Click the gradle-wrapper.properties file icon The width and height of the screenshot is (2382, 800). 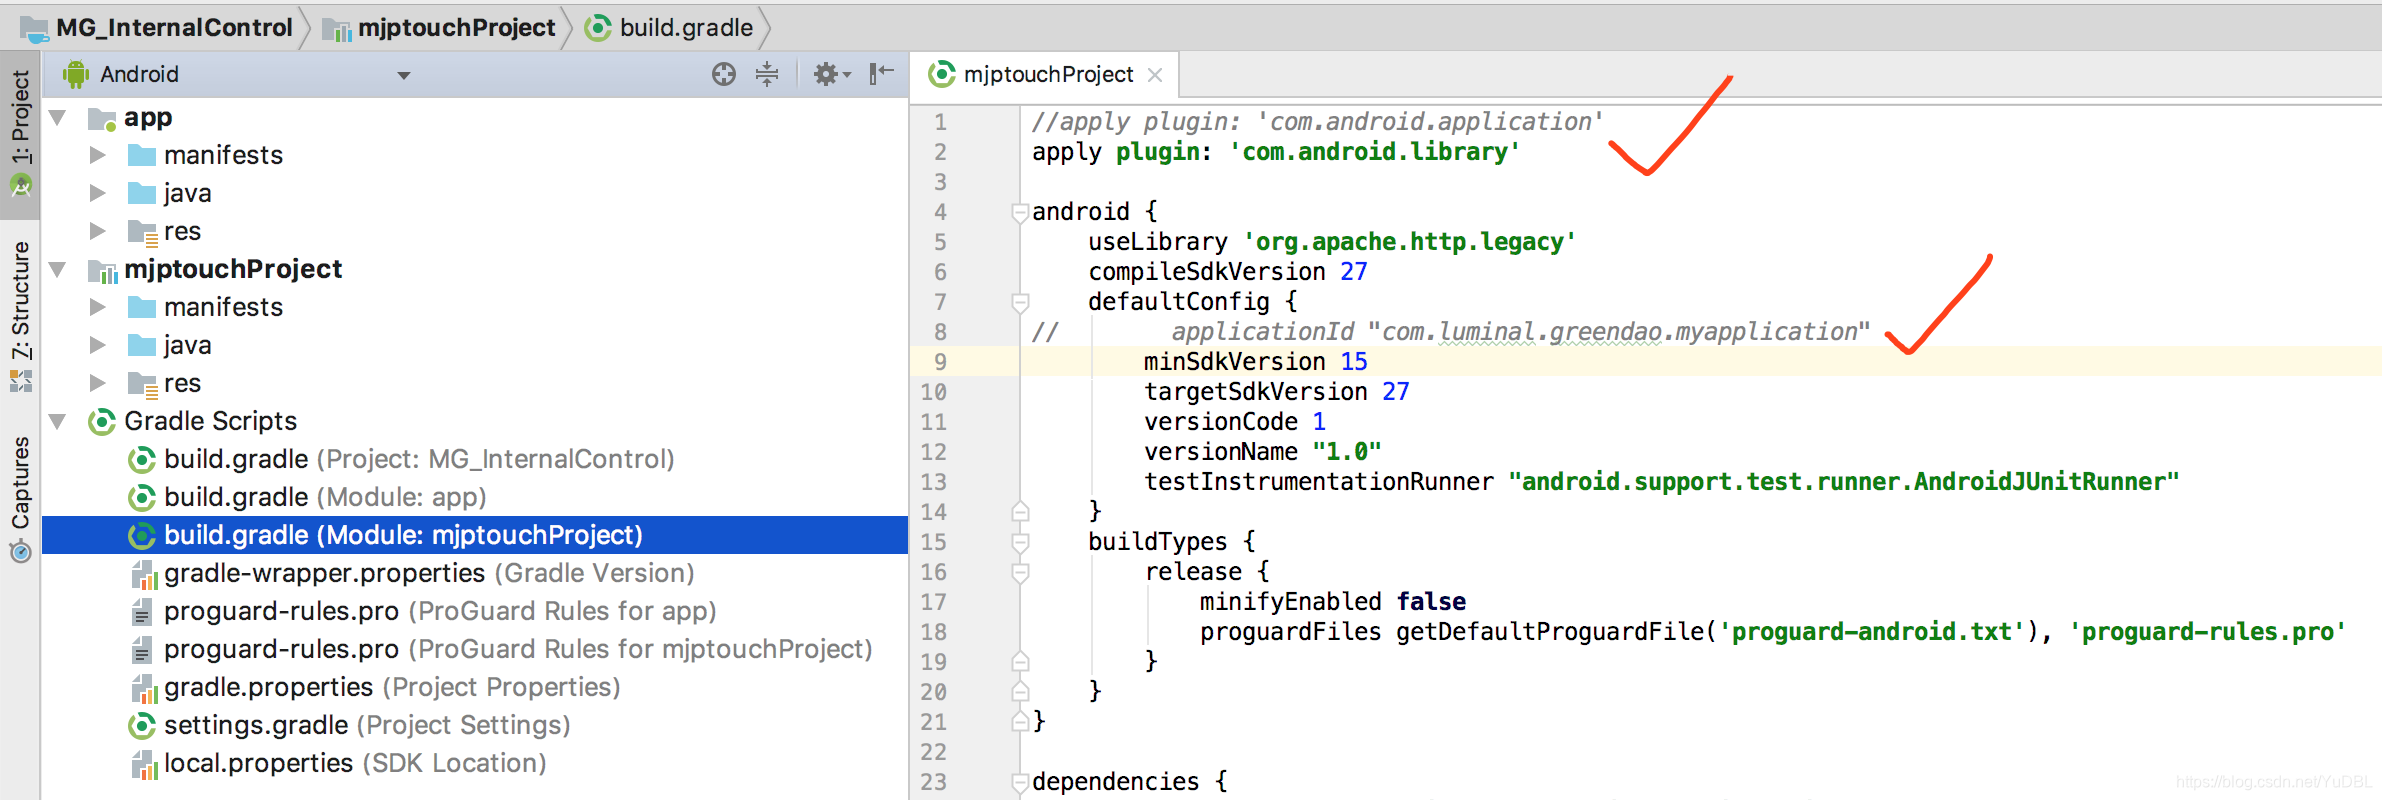(x=145, y=574)
